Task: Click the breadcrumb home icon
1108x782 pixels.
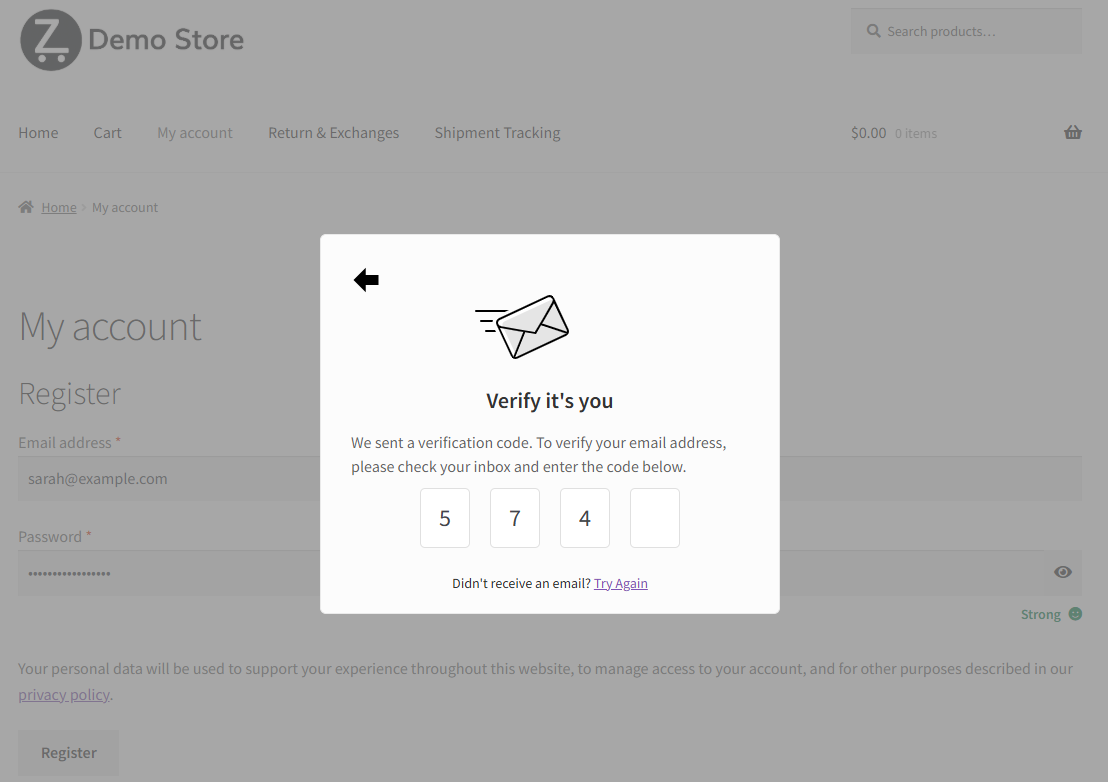Action: [x=26, y=207]
